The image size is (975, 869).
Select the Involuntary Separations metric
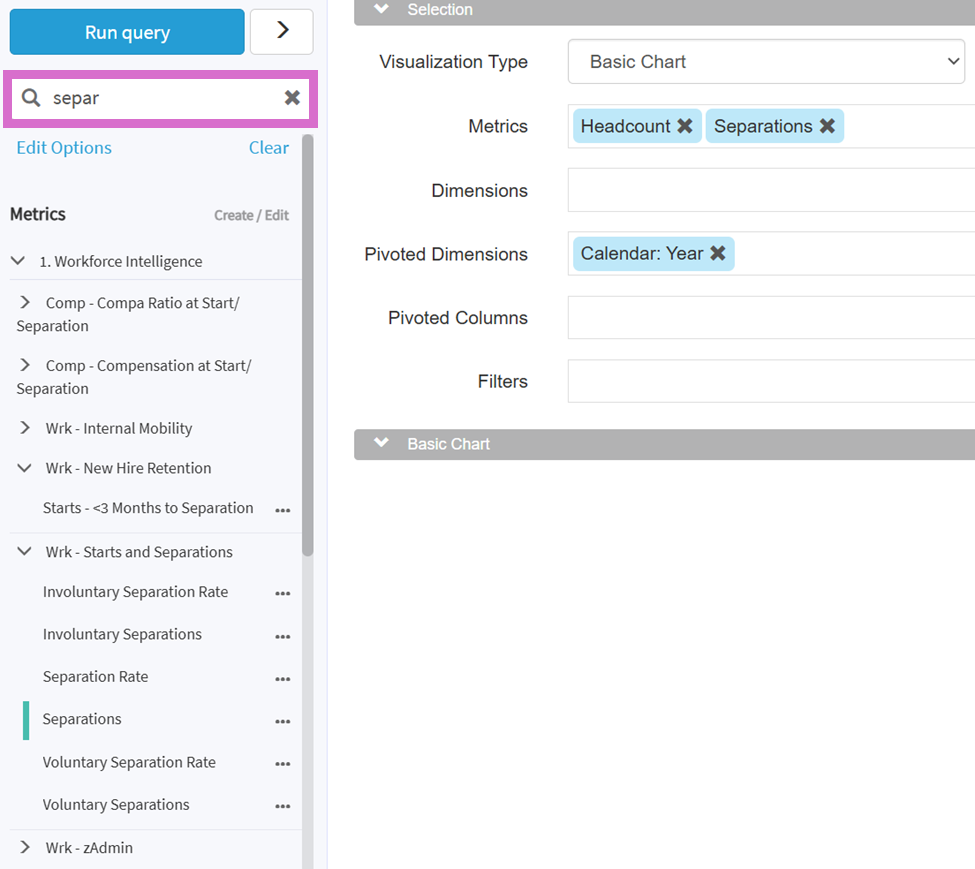point(122,634)
